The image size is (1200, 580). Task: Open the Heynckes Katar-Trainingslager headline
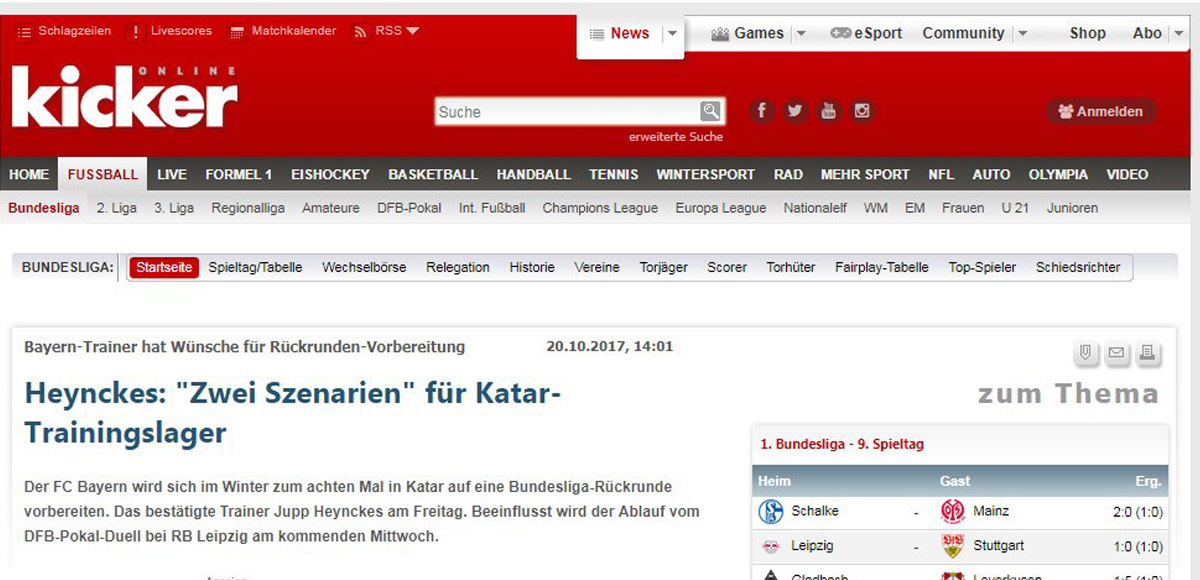click(293, 413)
